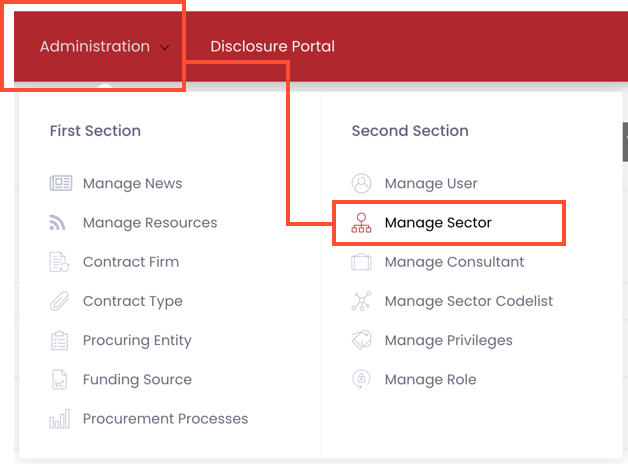The image size is (628, 464).
Task: Click the network nodes icon beside Sector Codelist
Action: click(x=361, y=301)
